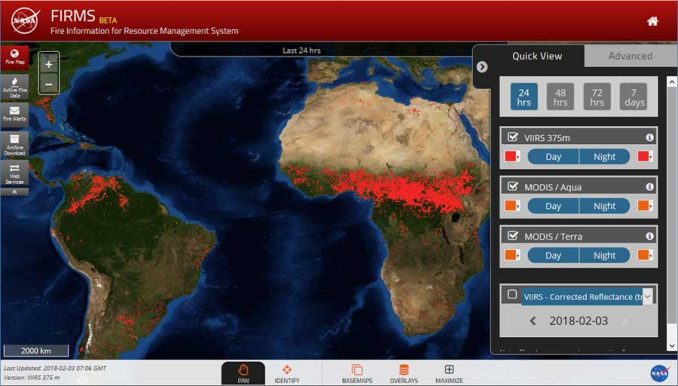Zoom out the map with minus button
This screenshot has width=678, height=386.
(x=49, y=84)
